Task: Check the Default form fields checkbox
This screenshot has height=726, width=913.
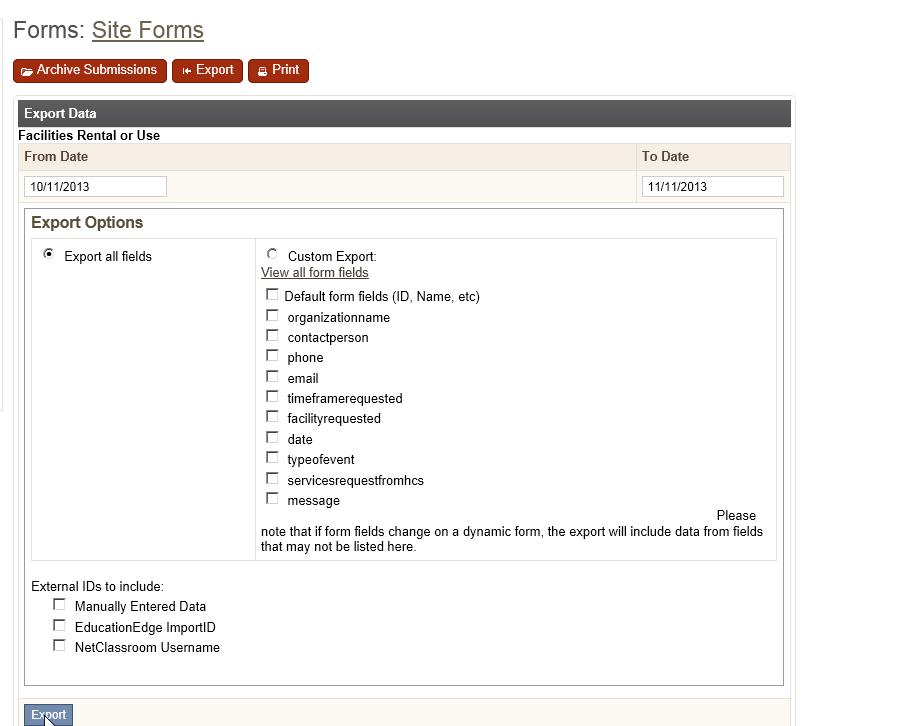Action: (x=272, y=295)
